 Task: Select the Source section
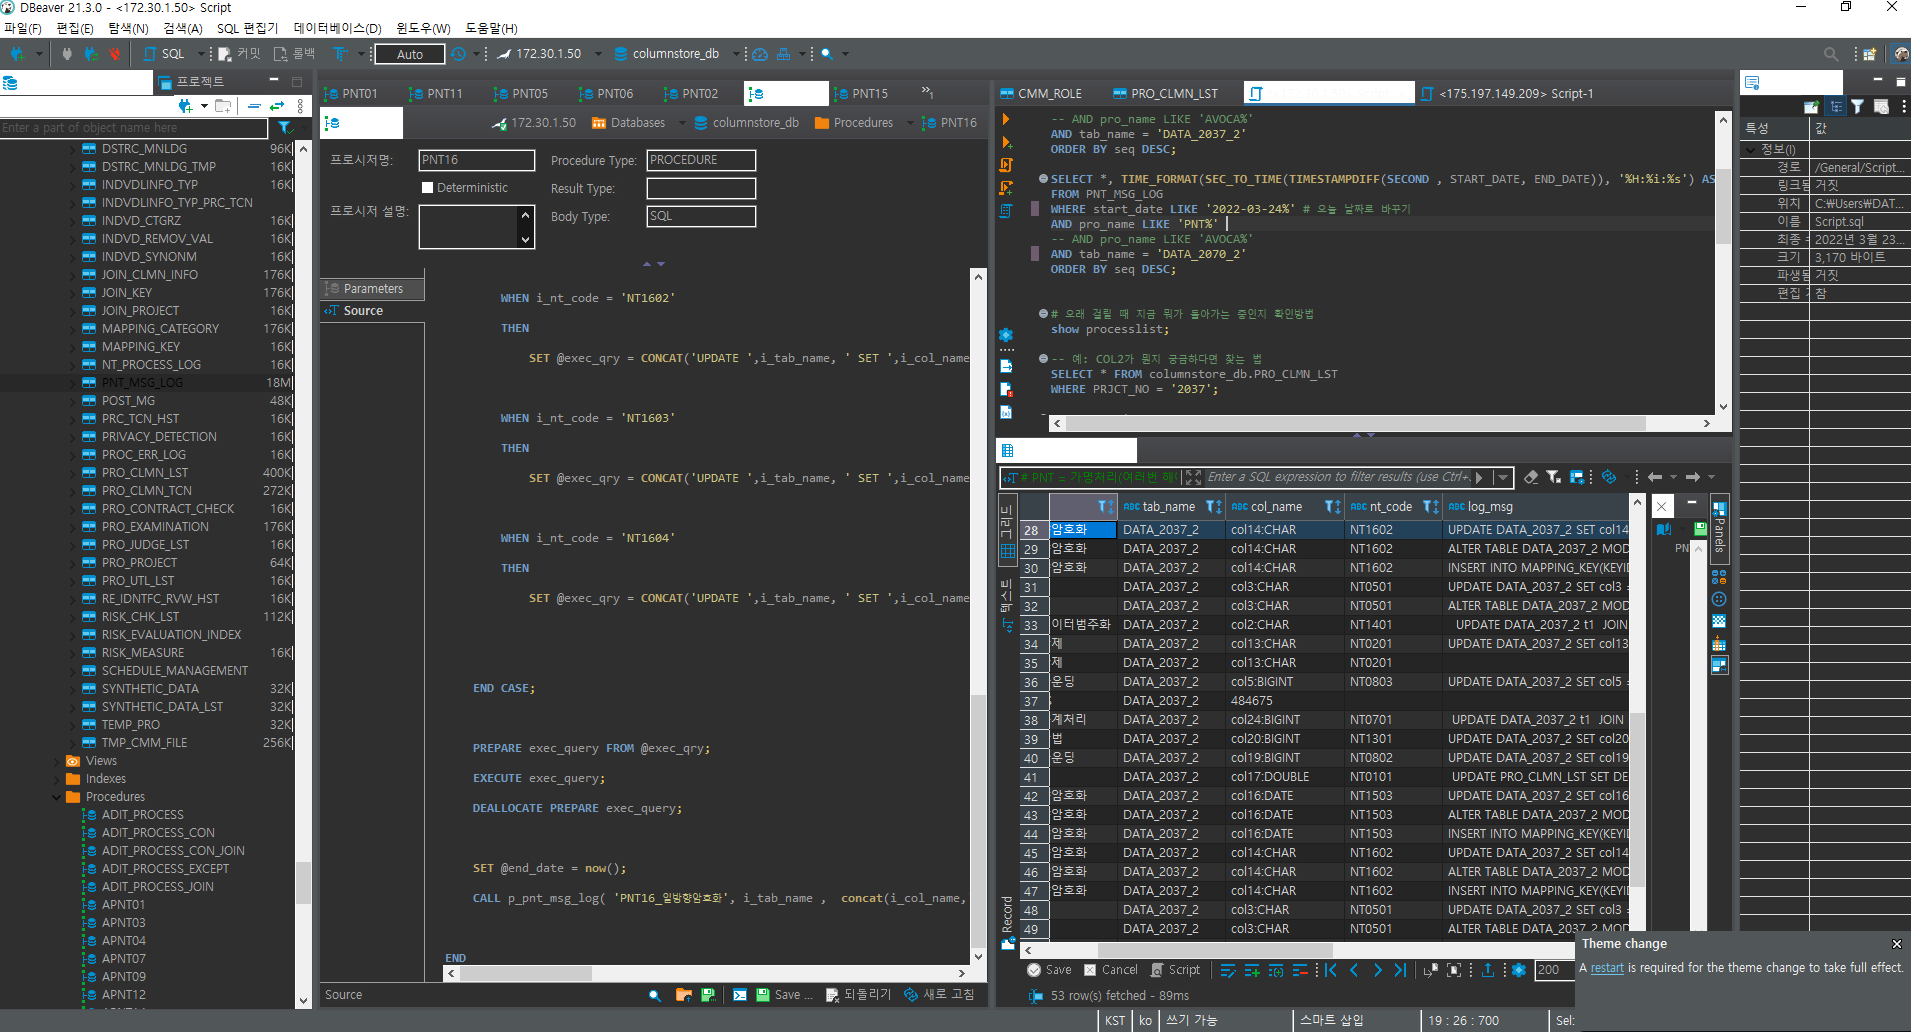click(372, 311)
